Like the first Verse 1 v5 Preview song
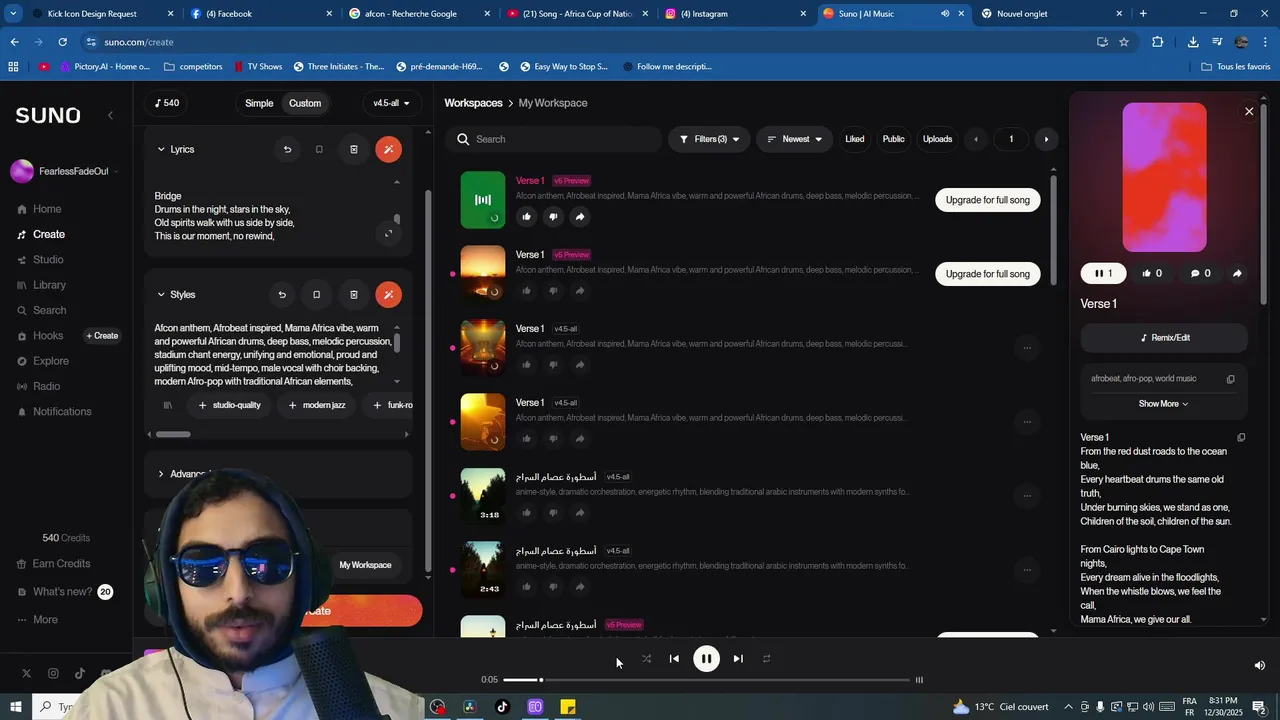This screenshot has height=720, width=1280. coord(526,217)
